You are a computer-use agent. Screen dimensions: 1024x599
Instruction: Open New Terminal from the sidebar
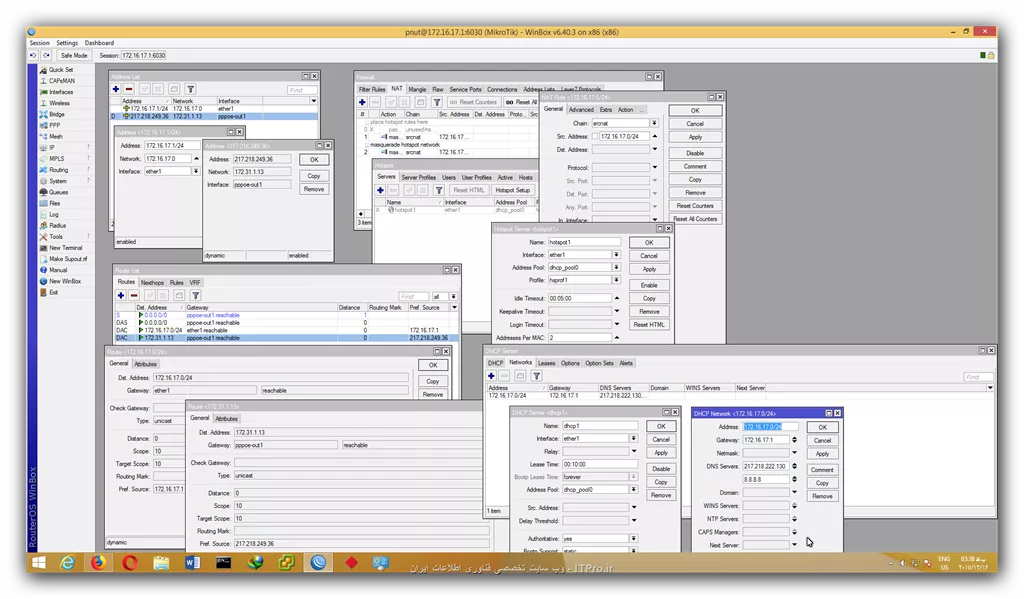point(65,248)
